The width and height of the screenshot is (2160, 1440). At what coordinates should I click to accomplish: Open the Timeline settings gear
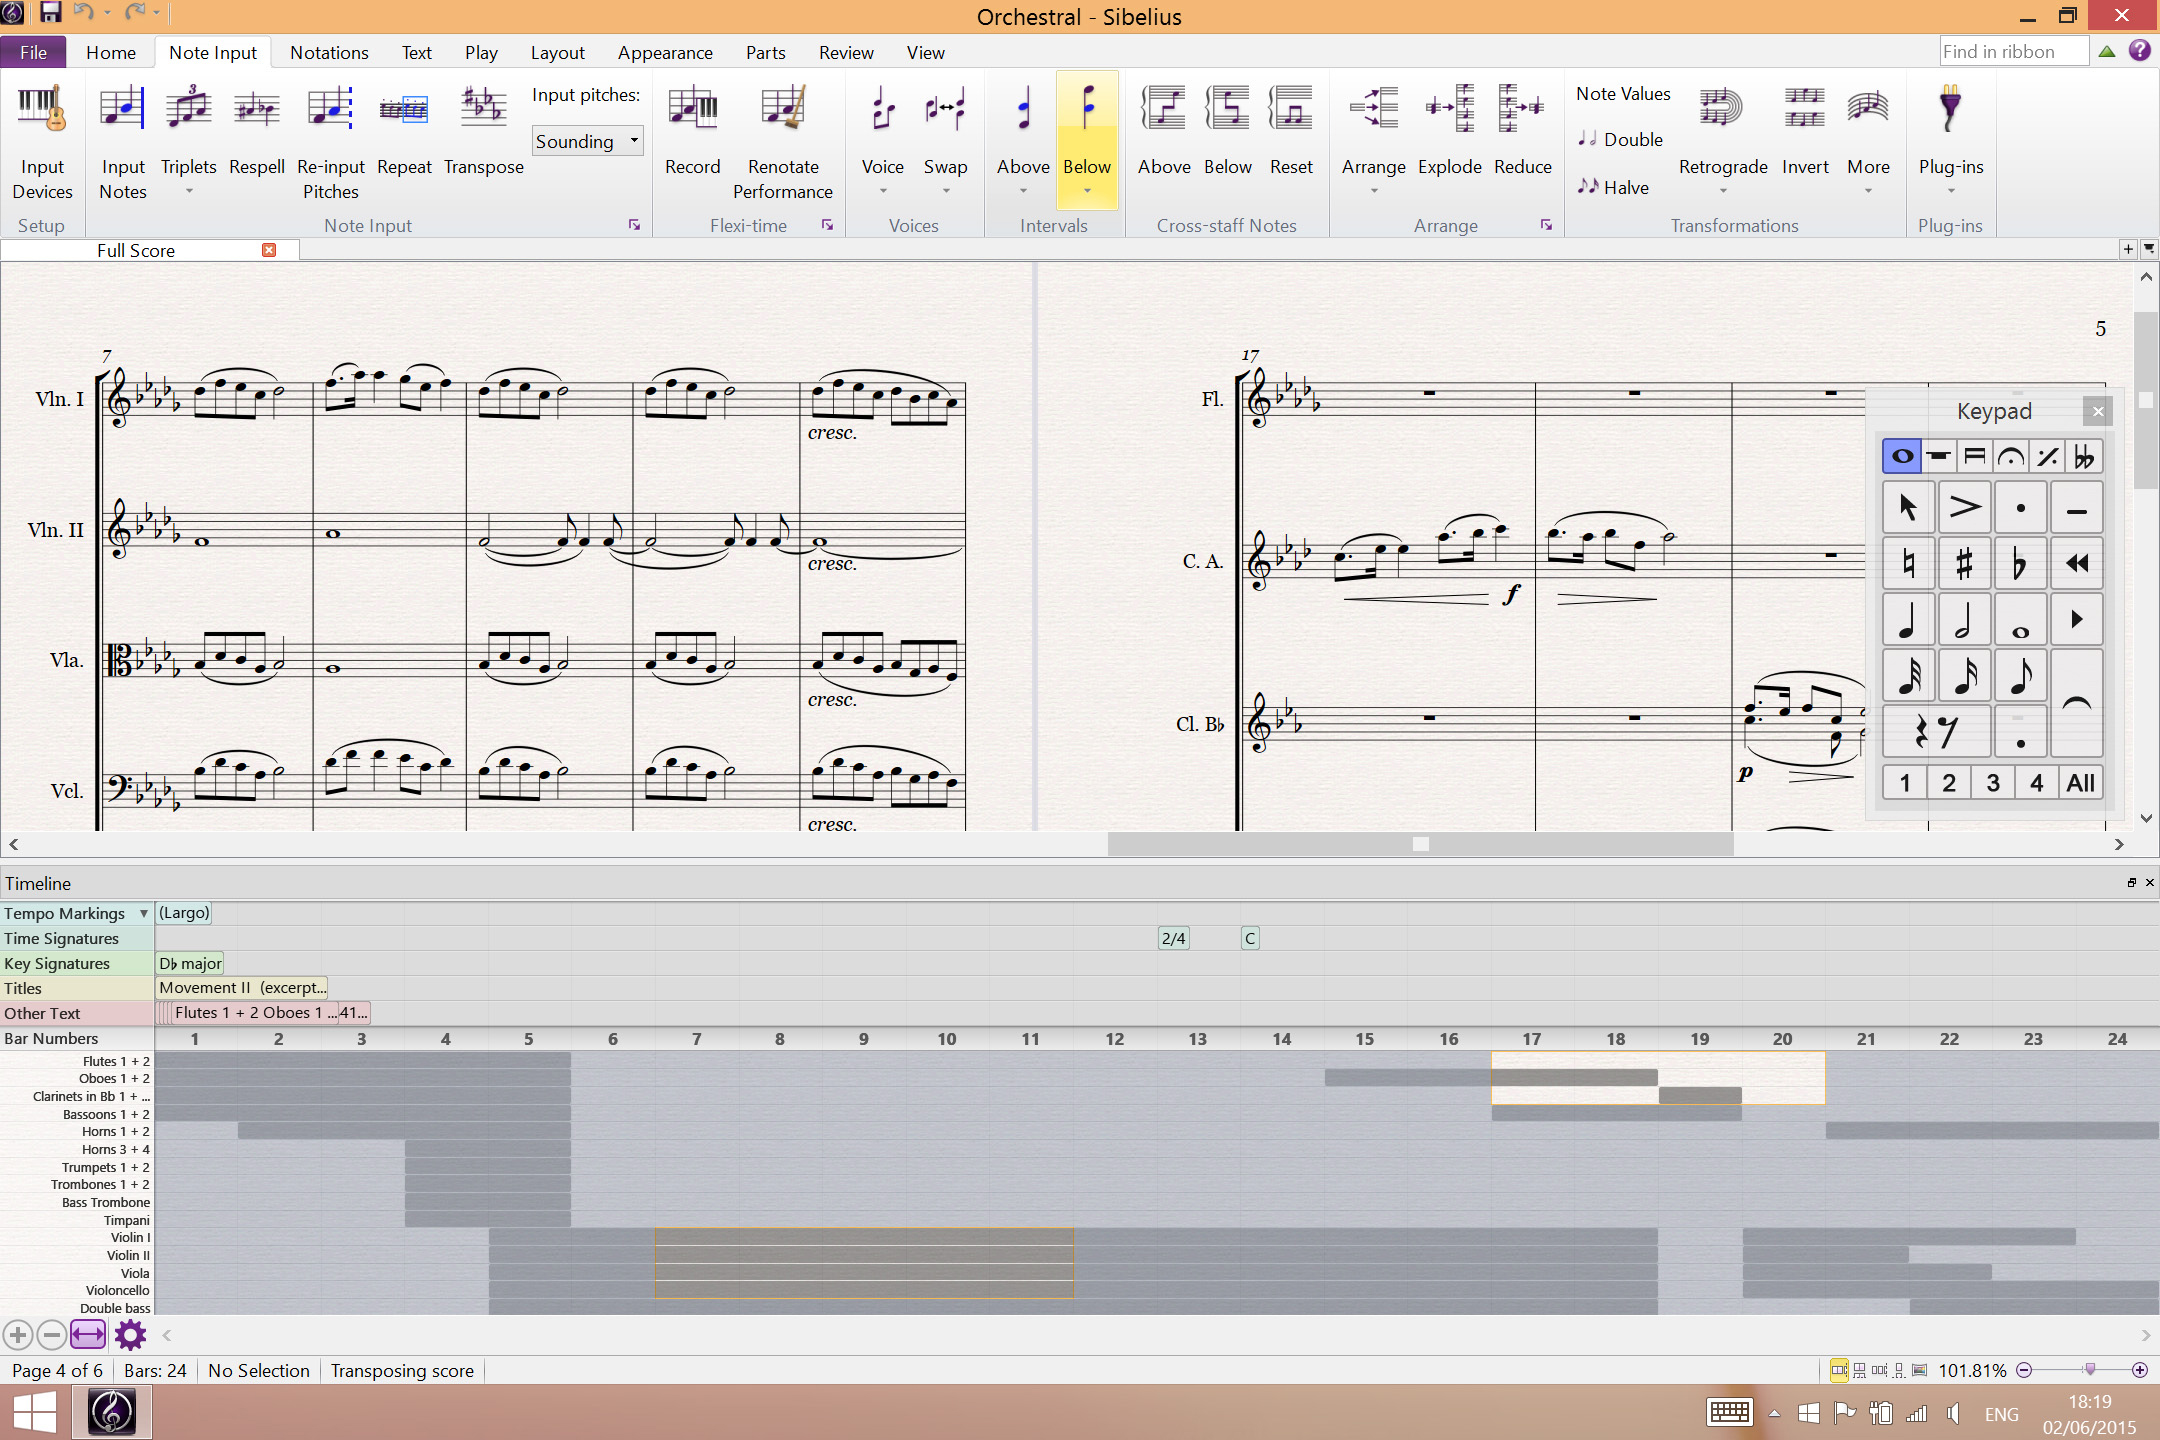click(129, 1334)
